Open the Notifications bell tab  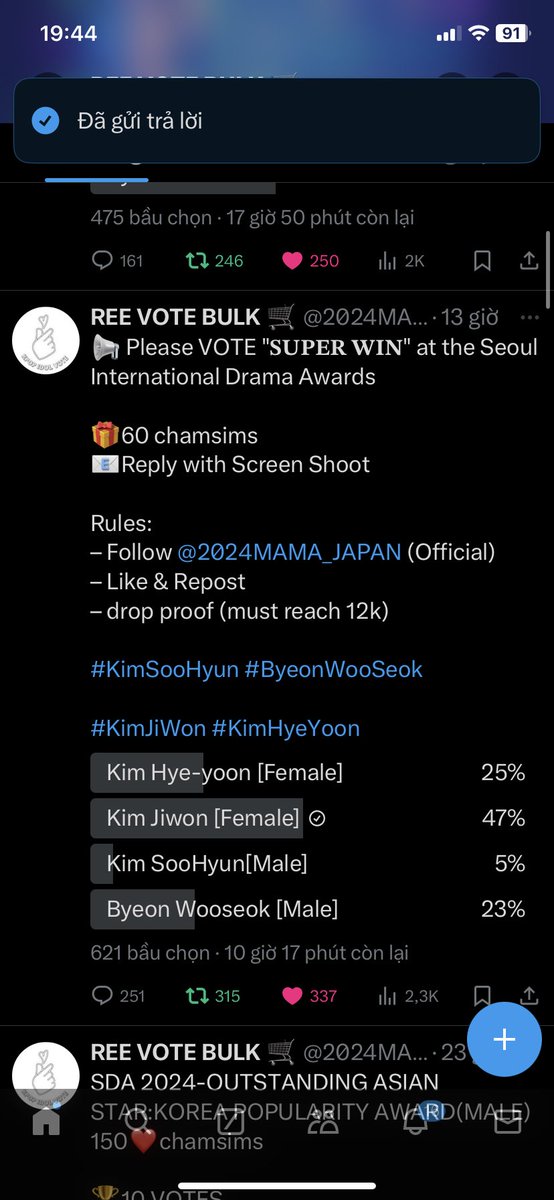pos(416,1122)
